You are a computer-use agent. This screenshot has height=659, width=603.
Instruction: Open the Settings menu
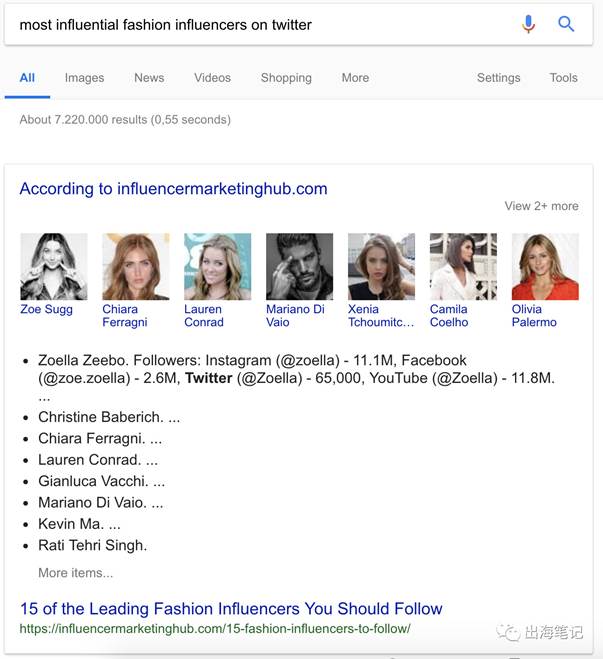[x=498, y=78]
